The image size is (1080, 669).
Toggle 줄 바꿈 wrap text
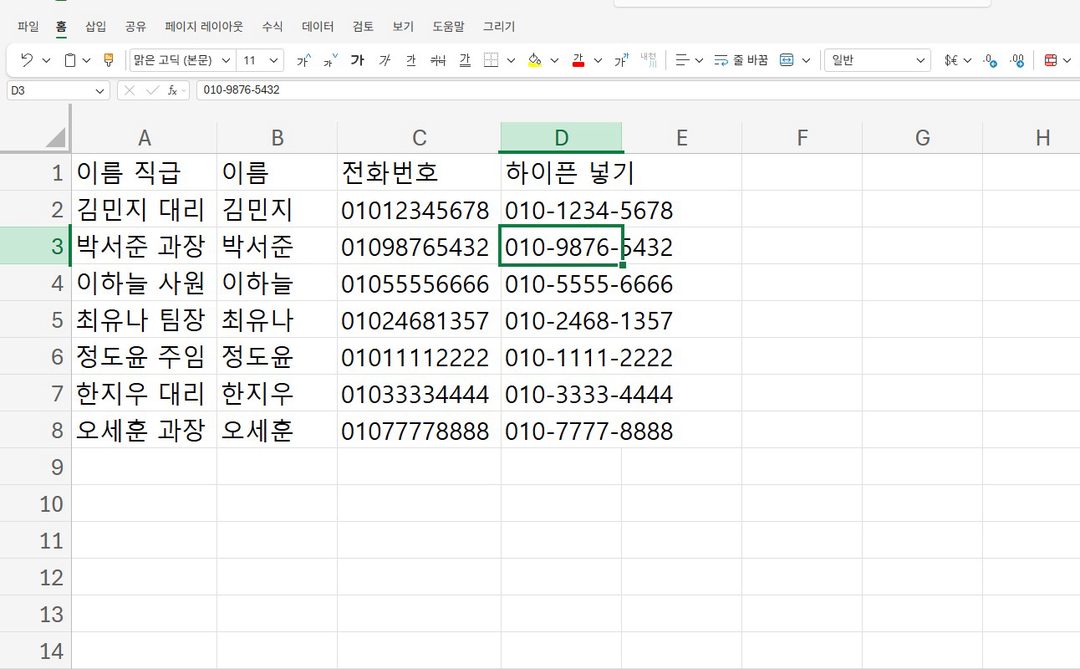point(741,60)
